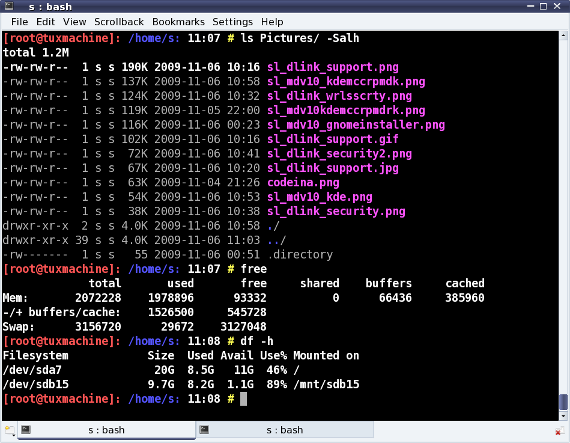Open the Settings menu

pyautogui.click(x=232, y=22)
